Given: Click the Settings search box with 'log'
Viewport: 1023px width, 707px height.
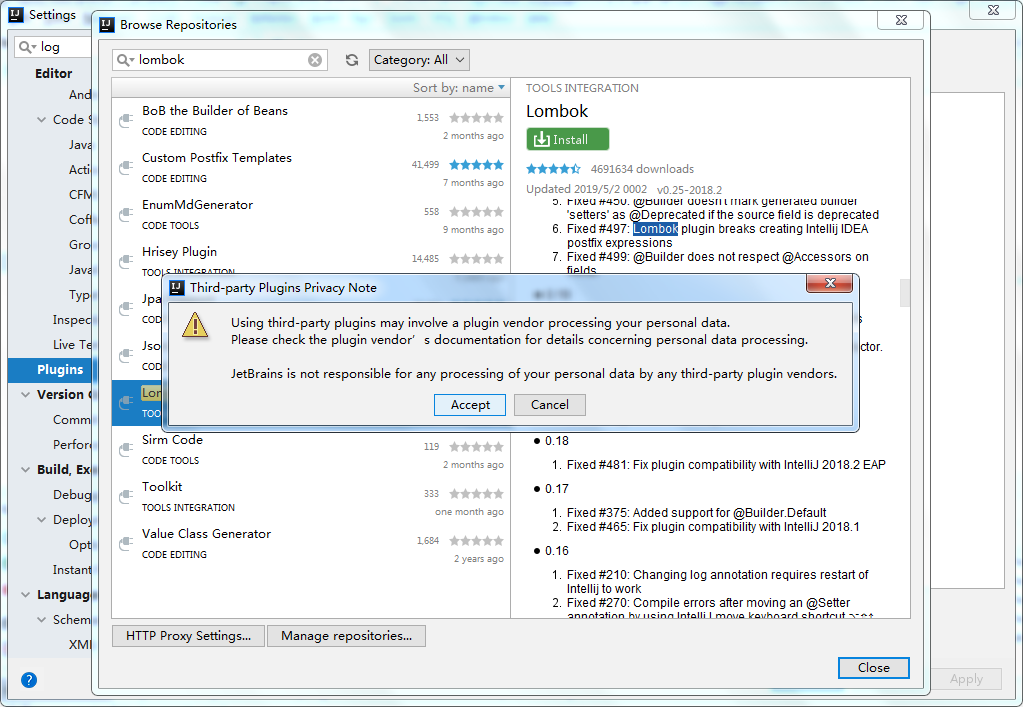Looking at the screenshot, I should click(x=53, y=47).
